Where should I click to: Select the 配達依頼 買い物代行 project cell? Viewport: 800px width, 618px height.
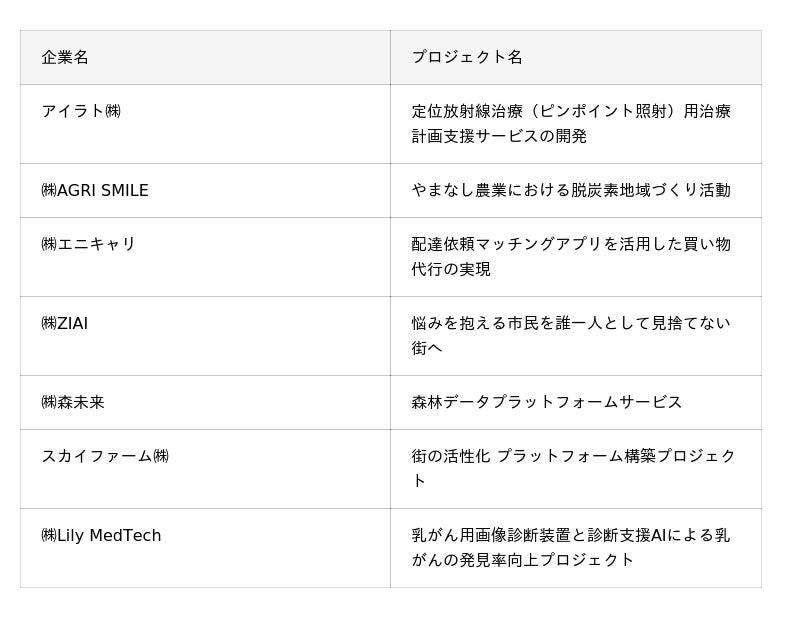(571, 256)
